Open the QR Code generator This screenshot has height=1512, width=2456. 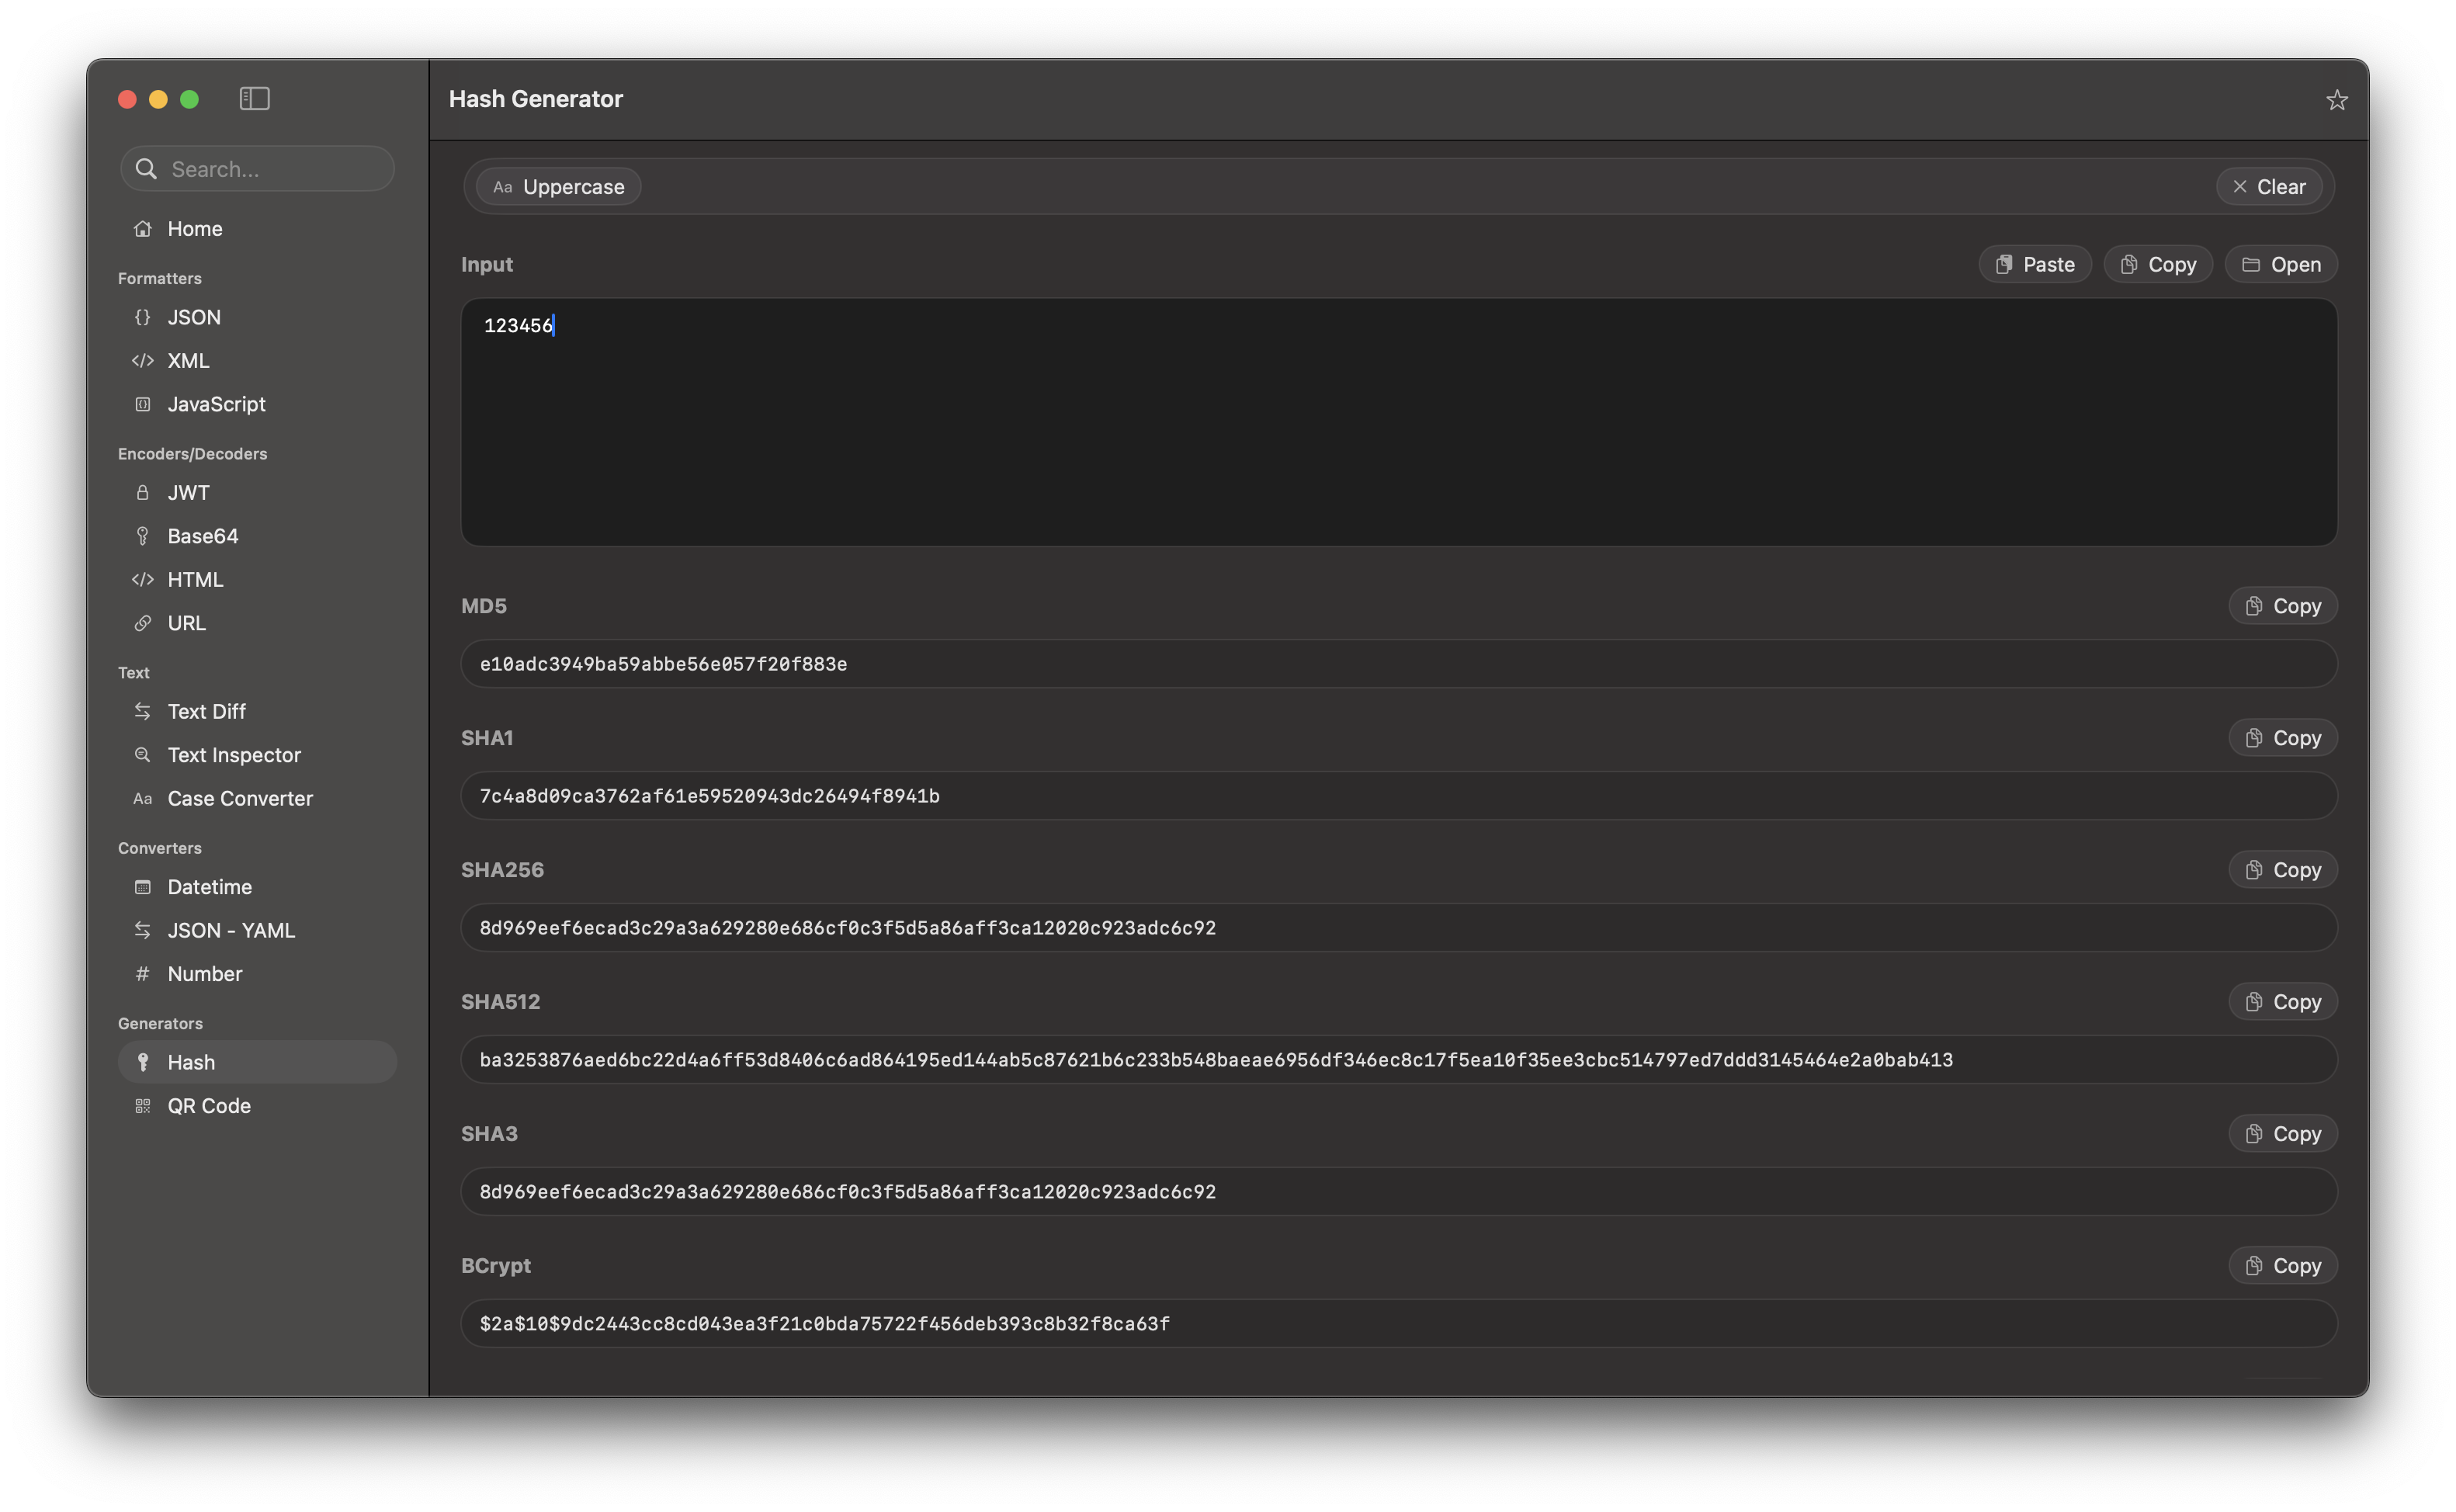[x=208, y=1105]
